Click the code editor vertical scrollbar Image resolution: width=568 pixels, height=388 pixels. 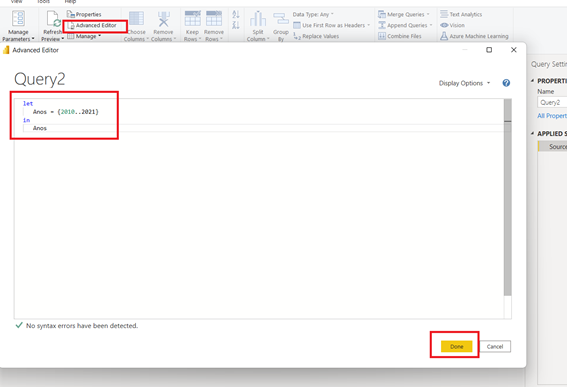508,197
